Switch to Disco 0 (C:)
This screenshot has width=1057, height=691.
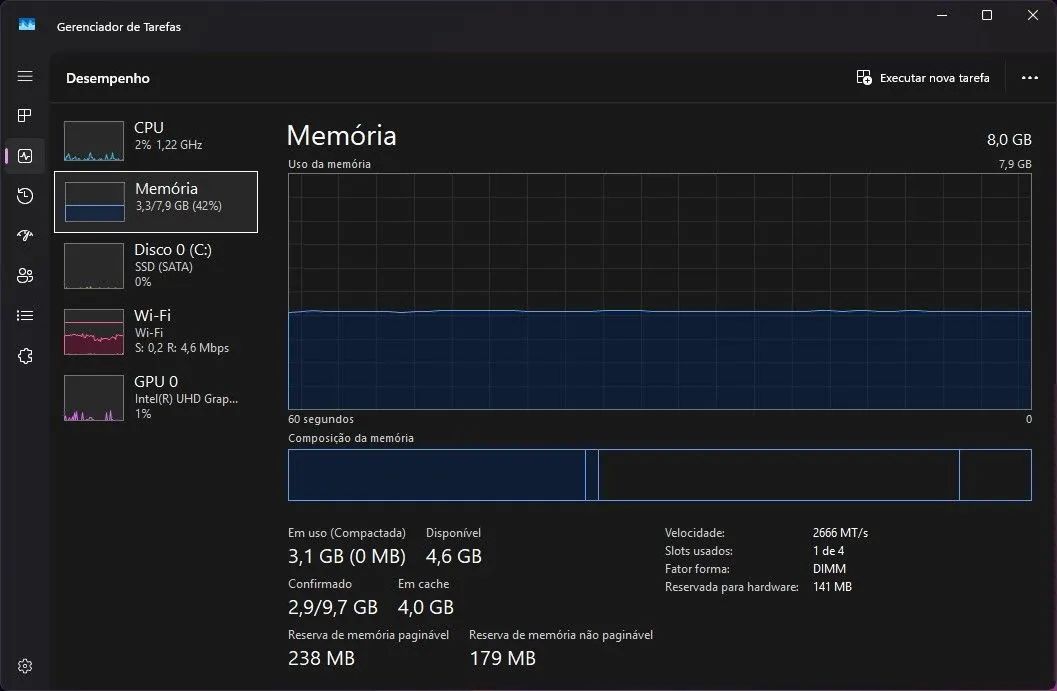(155, 265)
